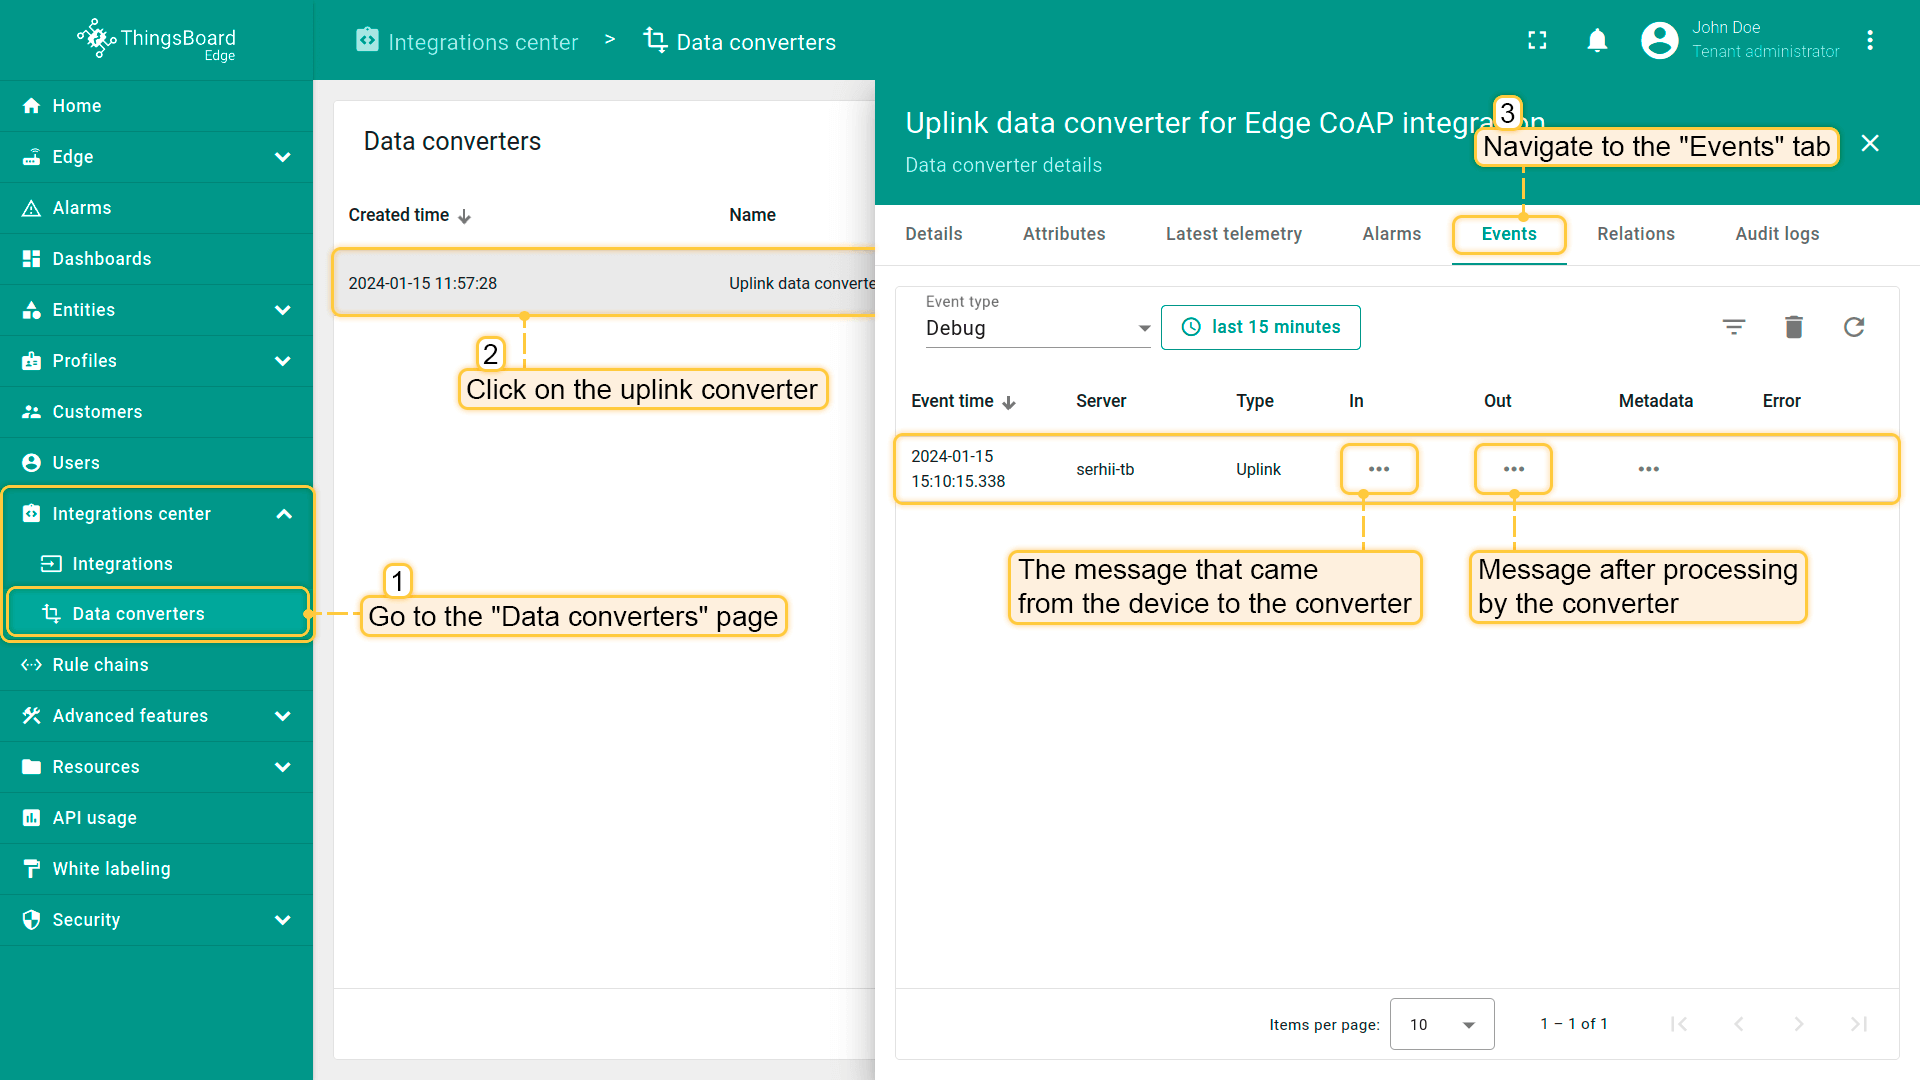Refresh the events list
This screenshot has width=1920, height=1080.
pos(1854,327)
